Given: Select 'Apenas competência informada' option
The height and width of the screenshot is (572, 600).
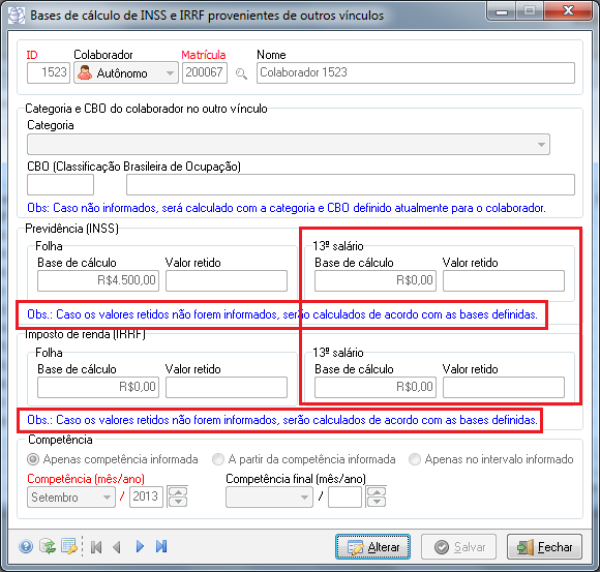Looking at the screenshot, I should [x=33, y=460].
